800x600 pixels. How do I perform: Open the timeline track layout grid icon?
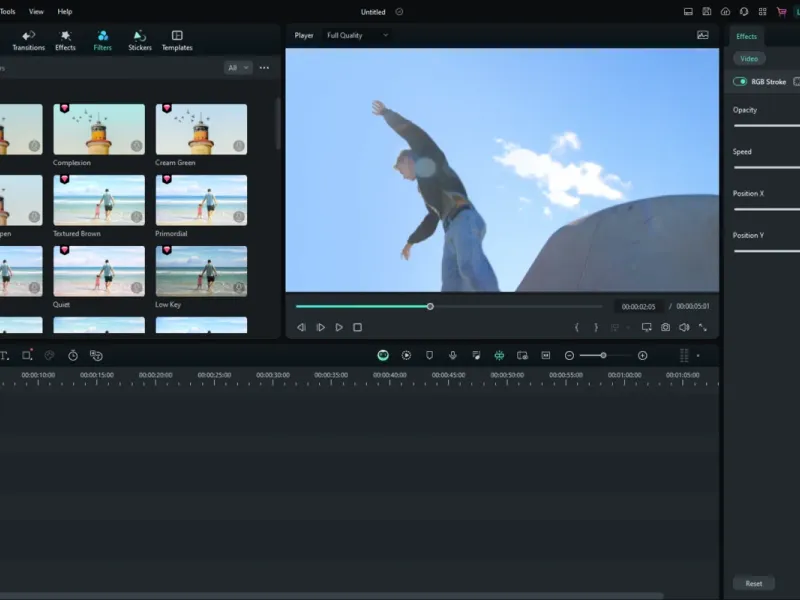(x=684, y=356)
